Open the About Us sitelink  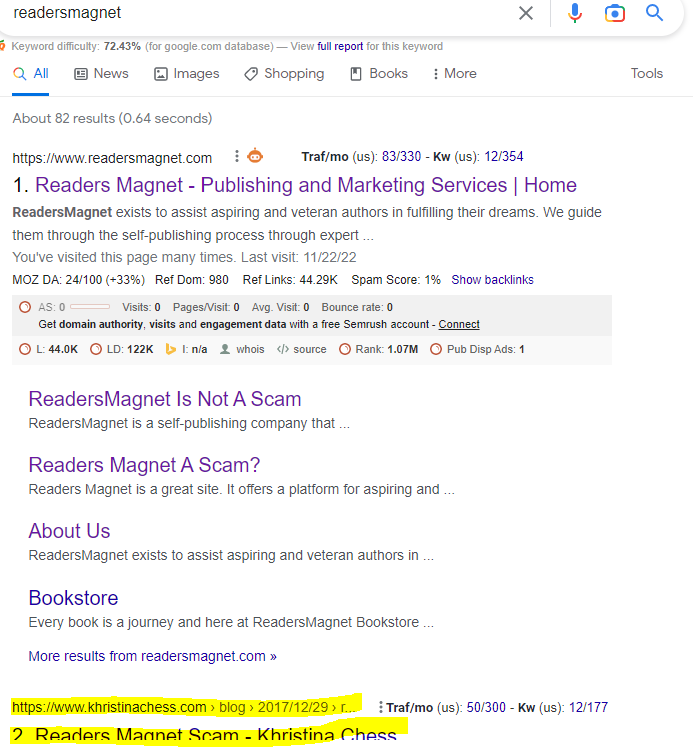70,531
